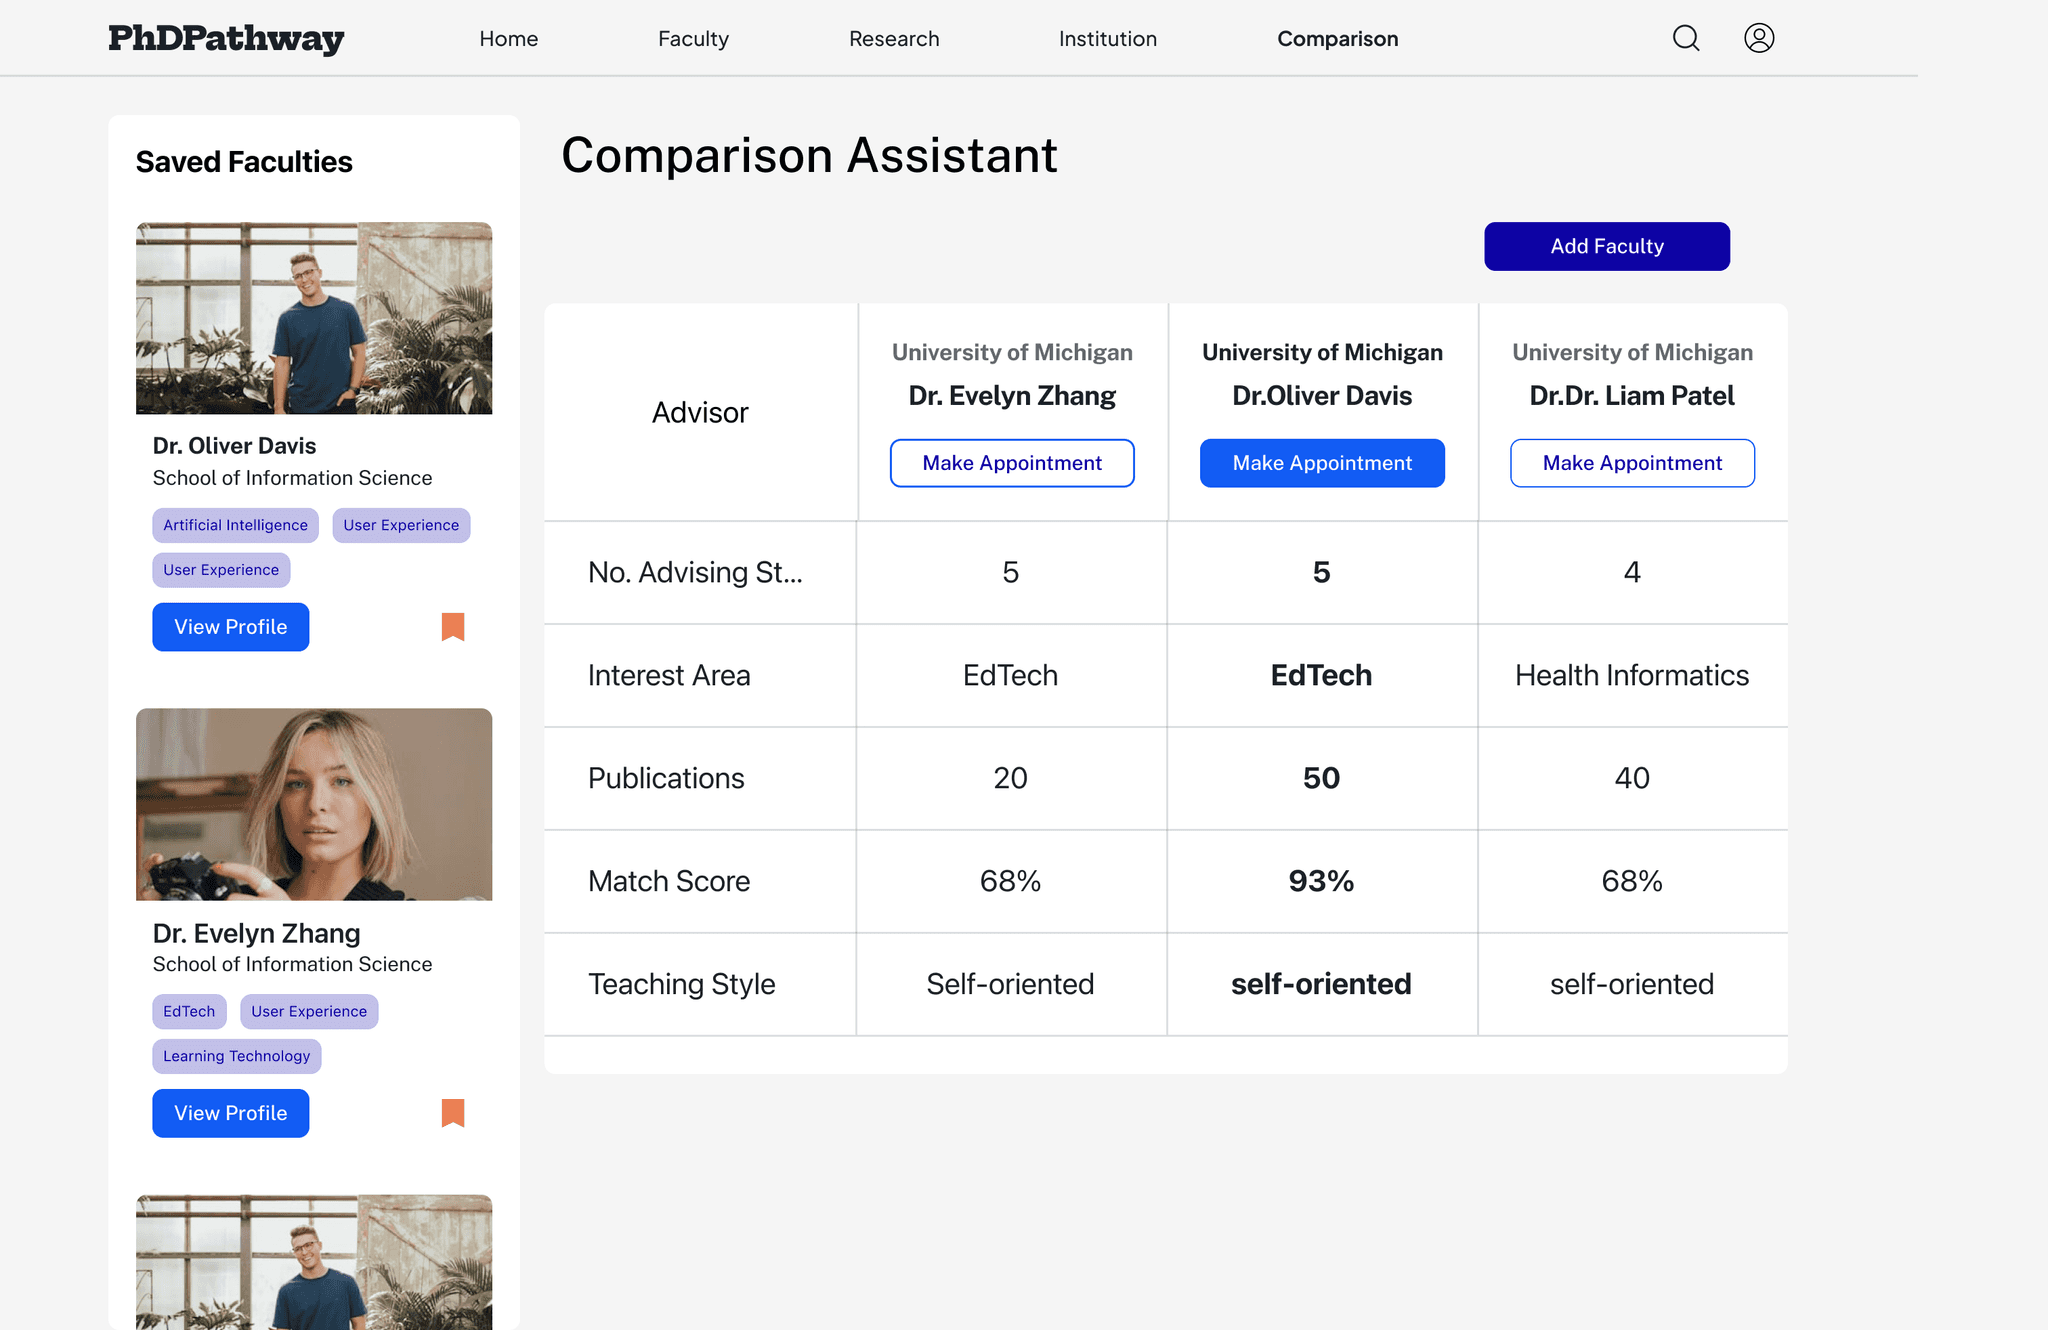This screenshot has width=2048, height=1330.
Task: Toggle bookmark for Dr. Evelyn Zhang
Action: click(x=453, y=1113)
